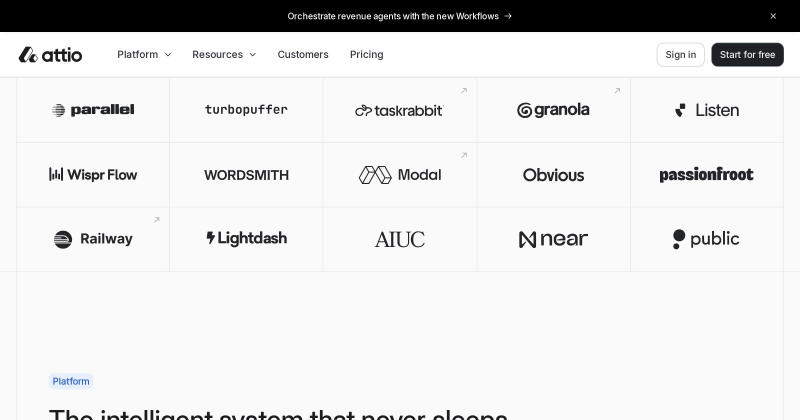Click the passionfroot logo tile
This screenshot has height=420, width=800.
coord(707,175)
